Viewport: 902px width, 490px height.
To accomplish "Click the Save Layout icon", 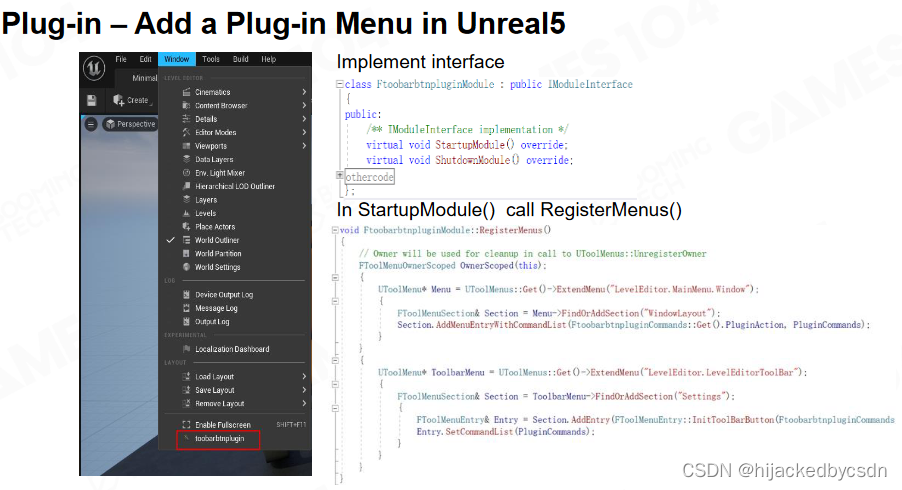I will click(x=186, y=390).
